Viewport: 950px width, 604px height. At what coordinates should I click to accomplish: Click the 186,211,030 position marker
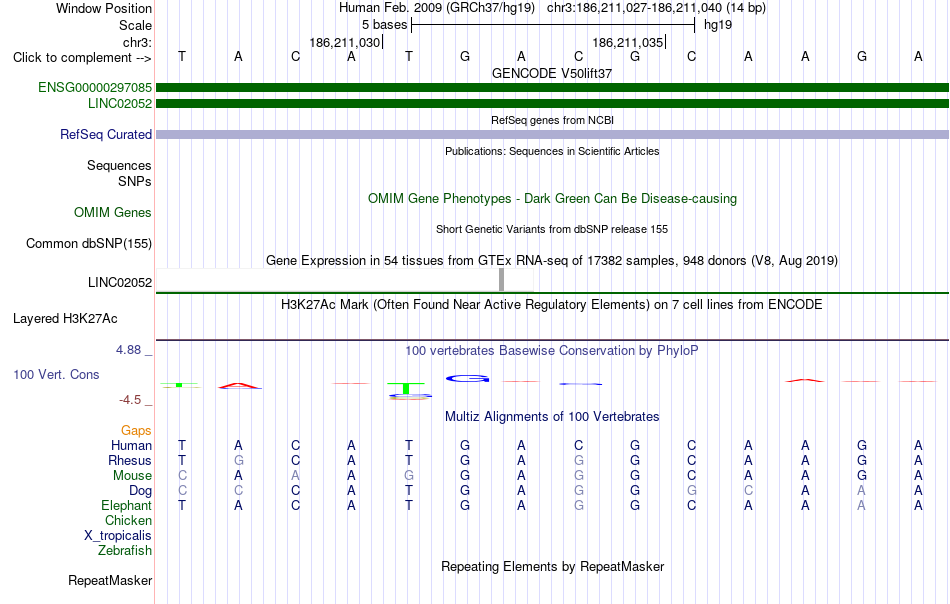coord(345,42)
